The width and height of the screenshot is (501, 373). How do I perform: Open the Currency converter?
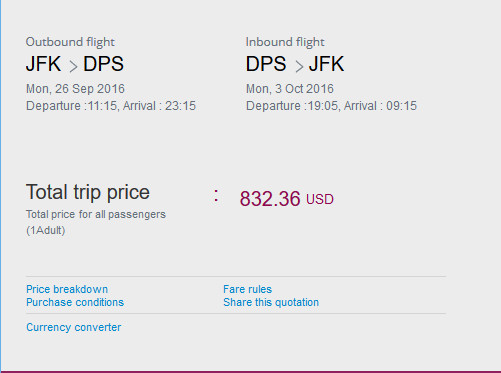tap(74, 327)
